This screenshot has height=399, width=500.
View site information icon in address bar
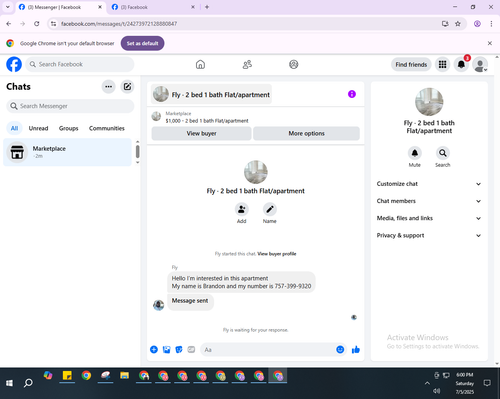coord(53,24)
